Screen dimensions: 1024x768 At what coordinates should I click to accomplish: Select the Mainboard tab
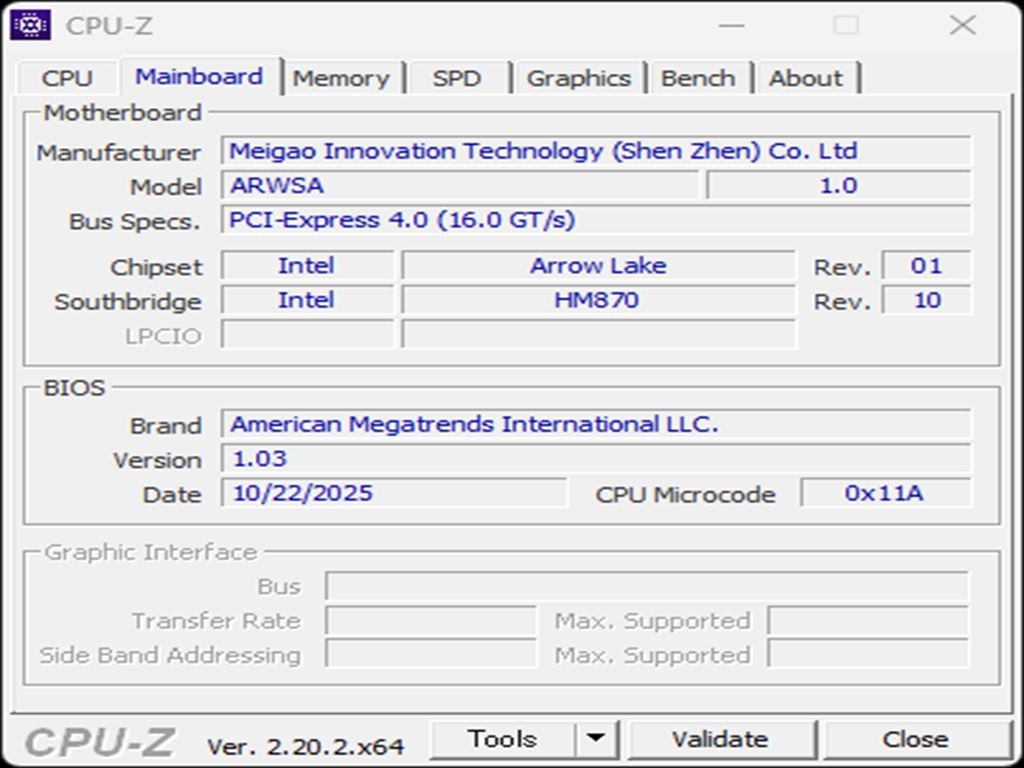200,76
